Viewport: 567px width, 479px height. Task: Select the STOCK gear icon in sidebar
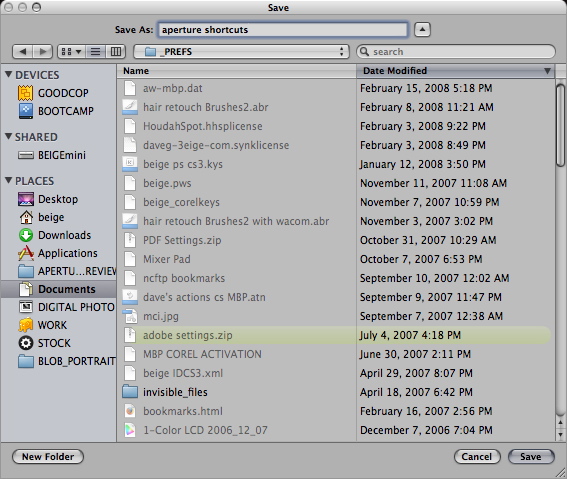click(26, 343)
